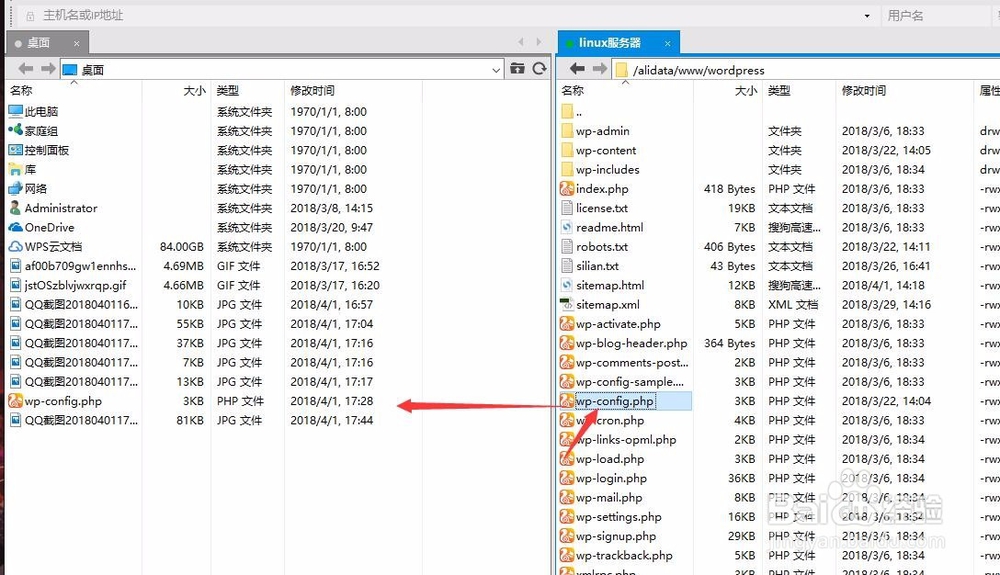
Task: Select wp-config-sample file on the server
Action: tap(629, 382)
